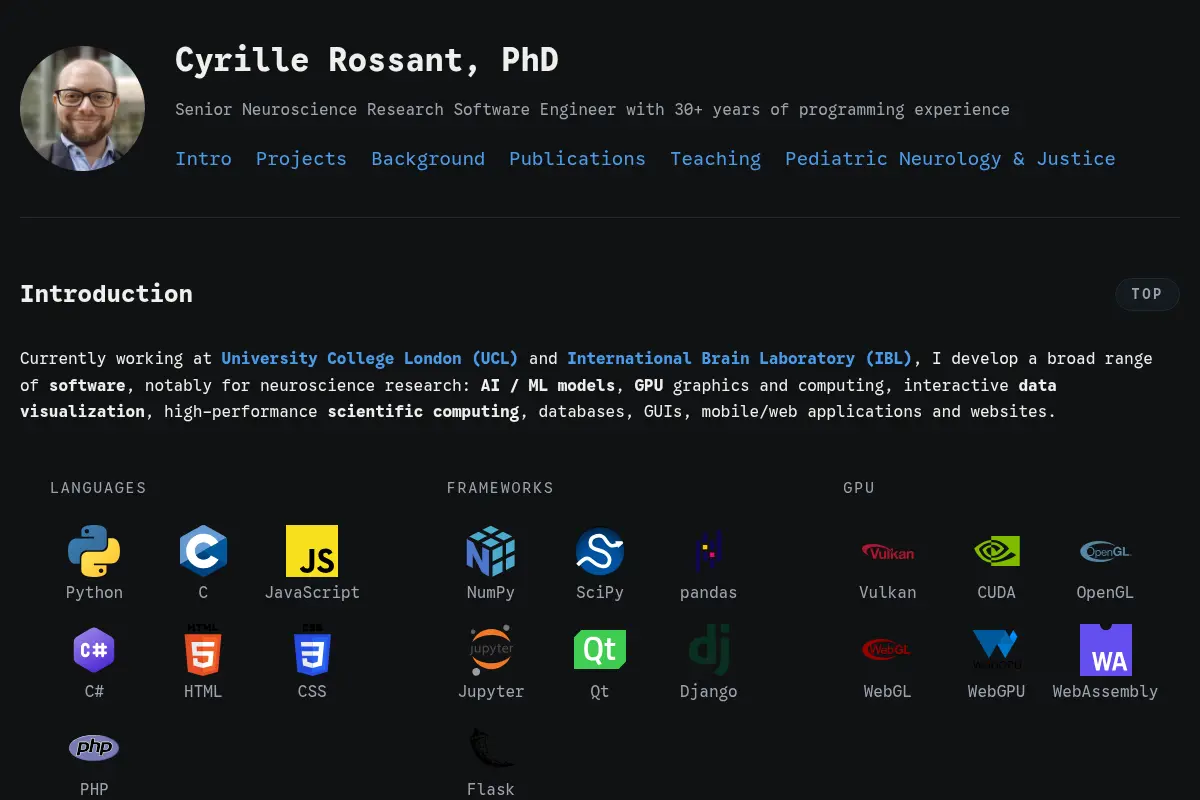The width and height of the screenshot is (1200, 800).
Task: Click the OpenGL logo icon
Action: click(1105, 551)
